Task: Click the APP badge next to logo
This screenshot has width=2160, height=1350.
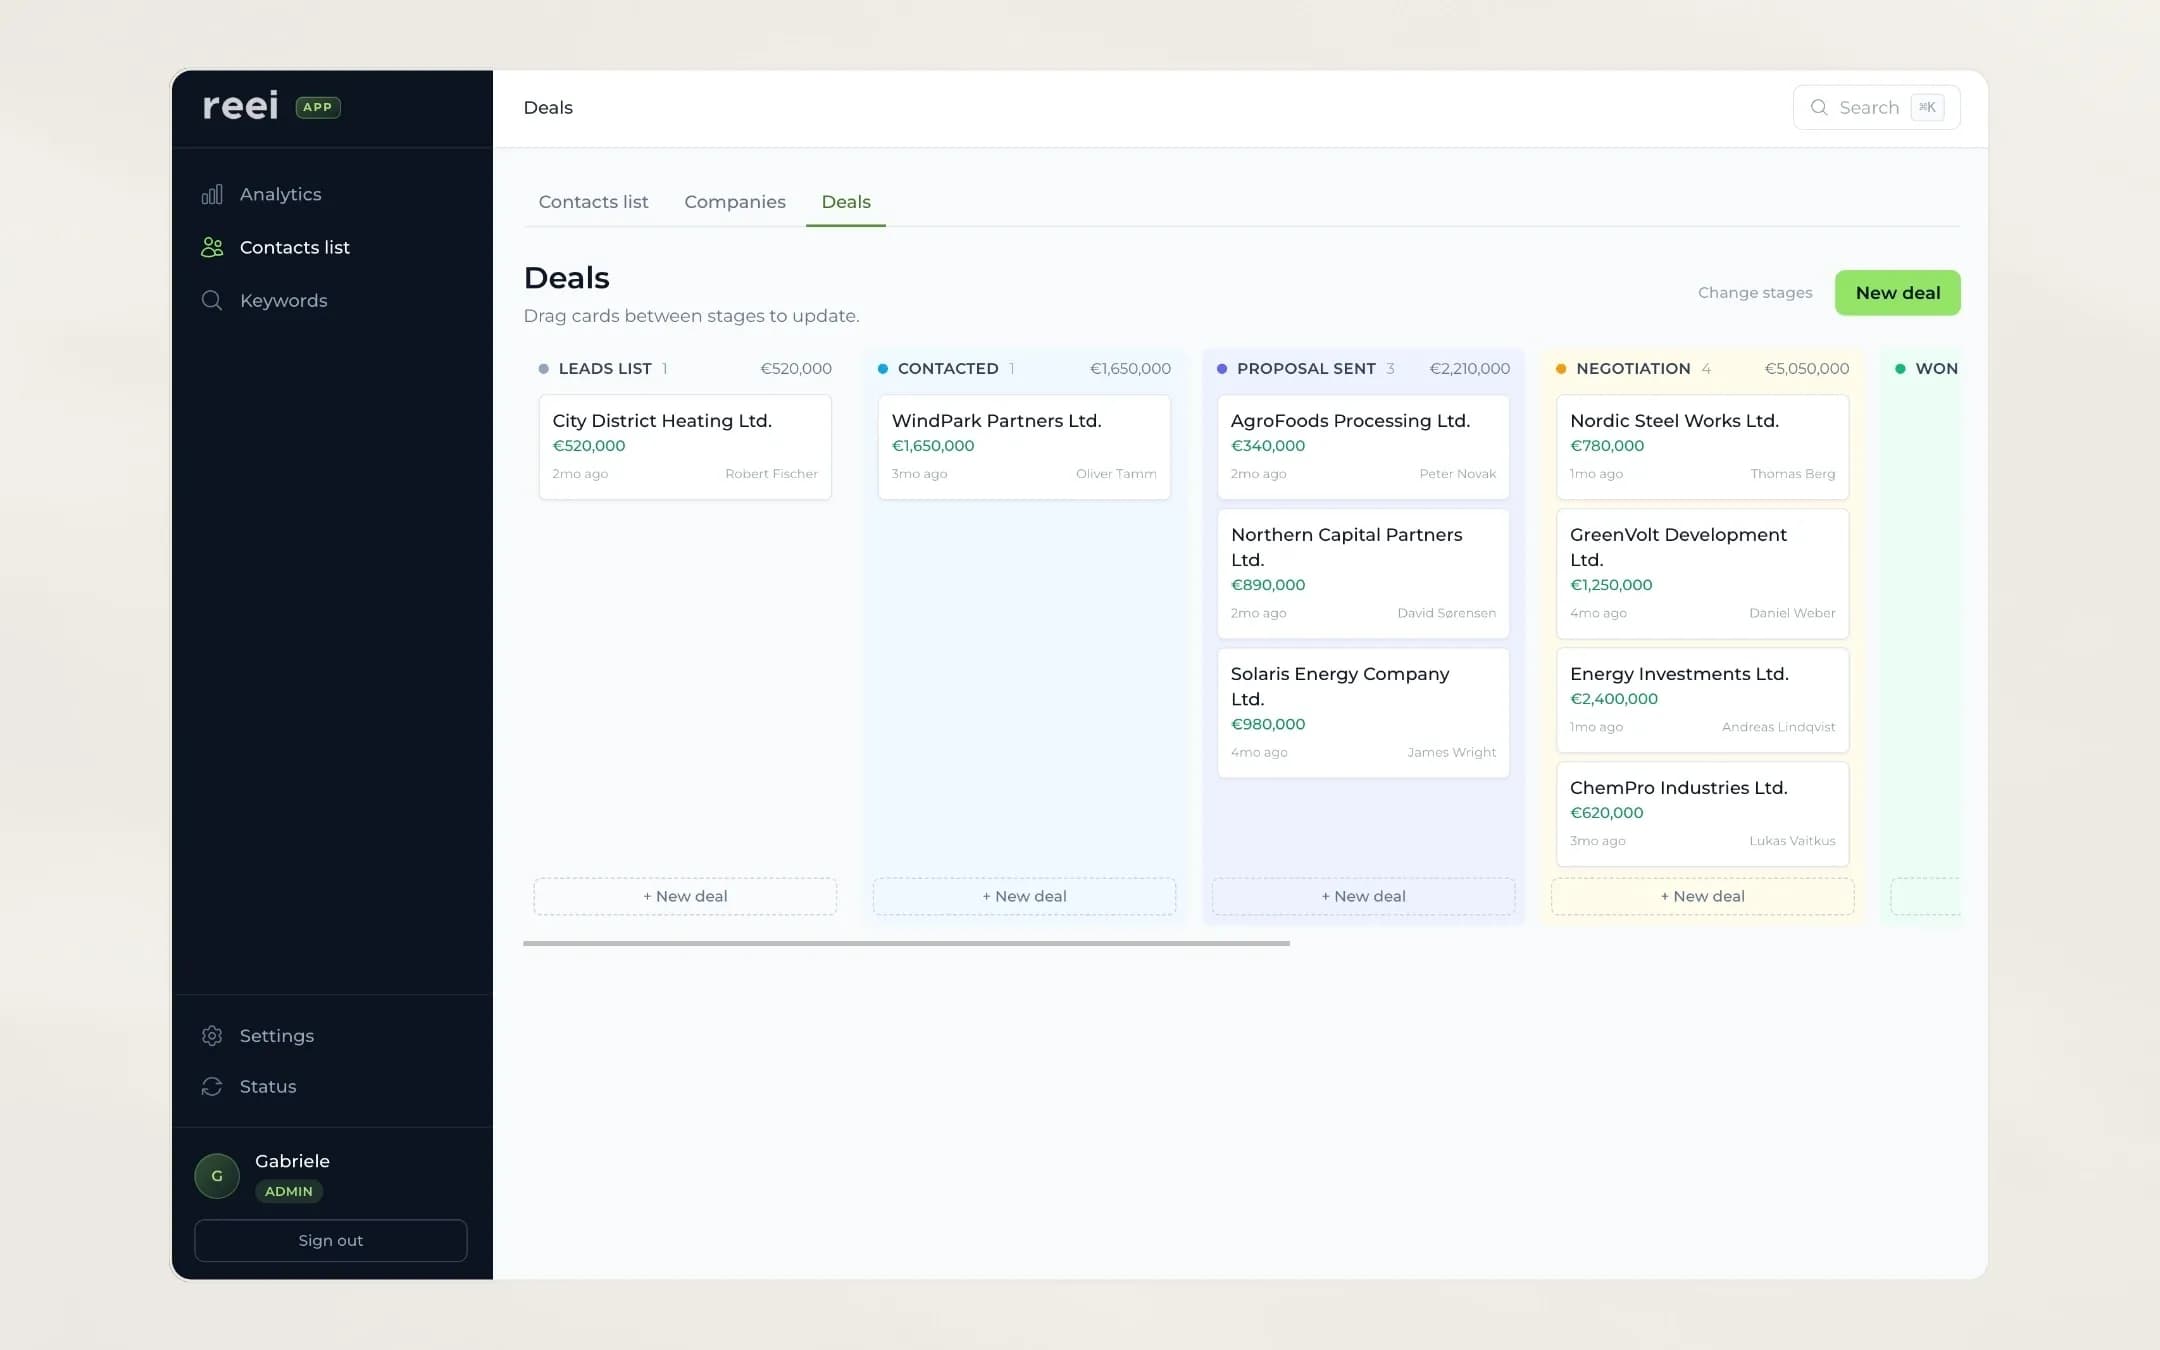Action: pos(318,107)
